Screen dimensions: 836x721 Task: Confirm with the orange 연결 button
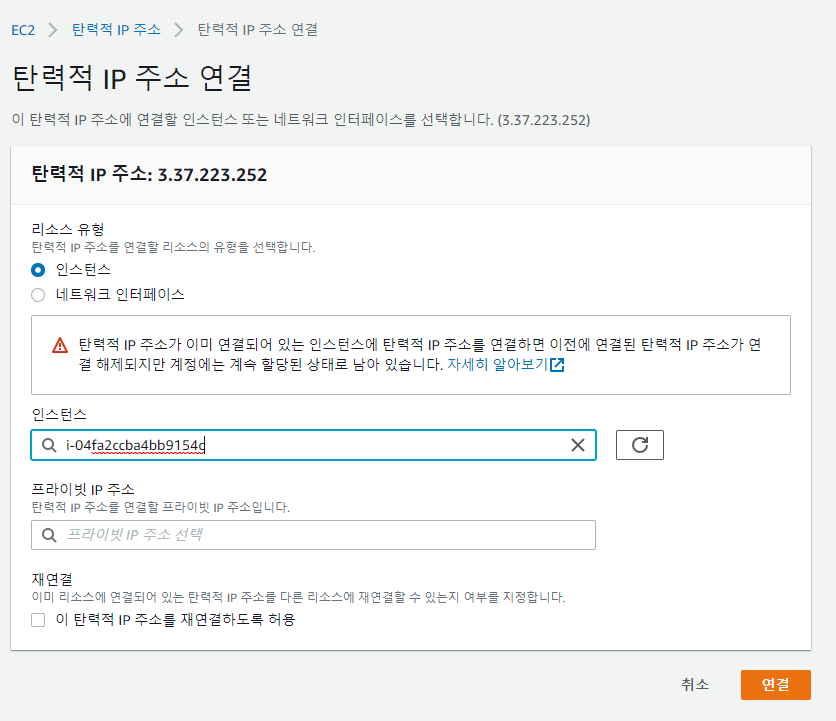(x=776, y=685)
